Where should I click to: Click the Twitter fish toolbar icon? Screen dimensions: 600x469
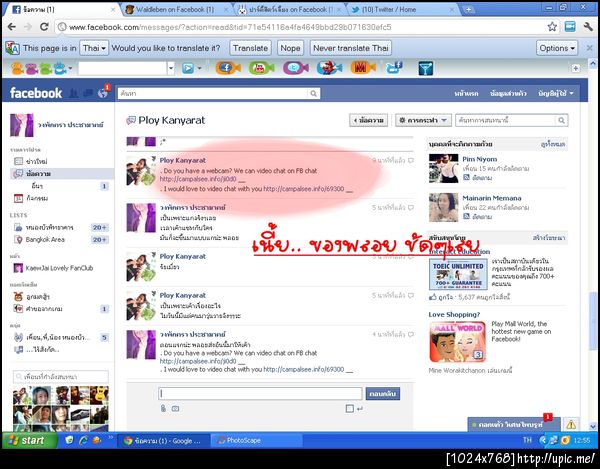click(x=295, y=68)
